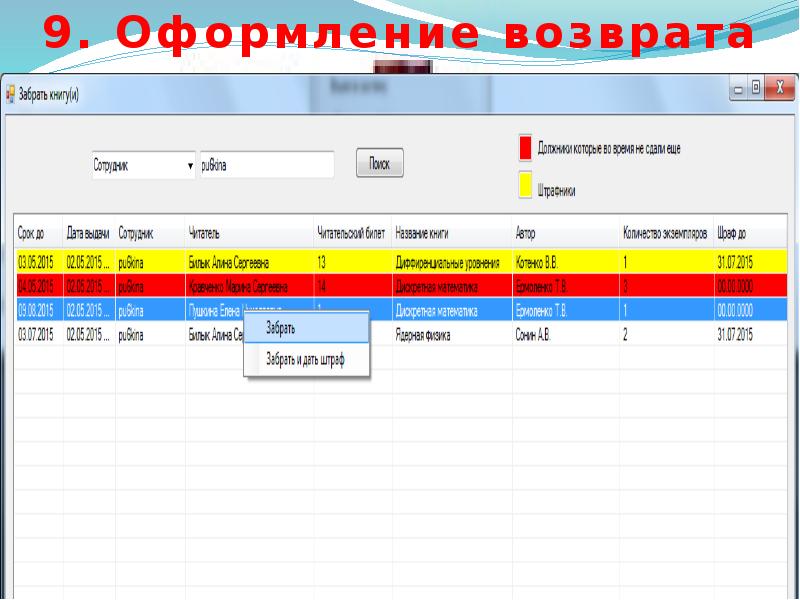Choose Забрать и дать штраф menu entry
Image resolution: width=800 pixels, height=600 pixels.
(x=307, y=360)
